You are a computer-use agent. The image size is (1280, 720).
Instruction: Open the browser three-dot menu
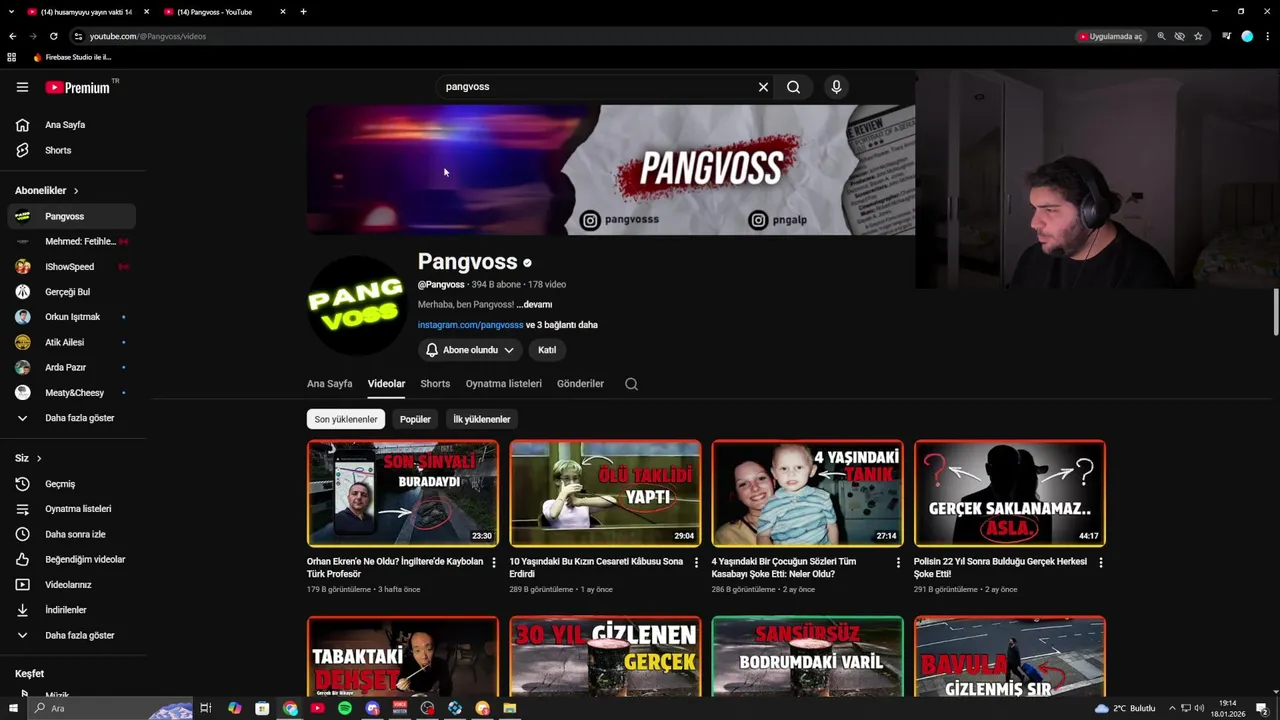click(x=1267, y=36)
